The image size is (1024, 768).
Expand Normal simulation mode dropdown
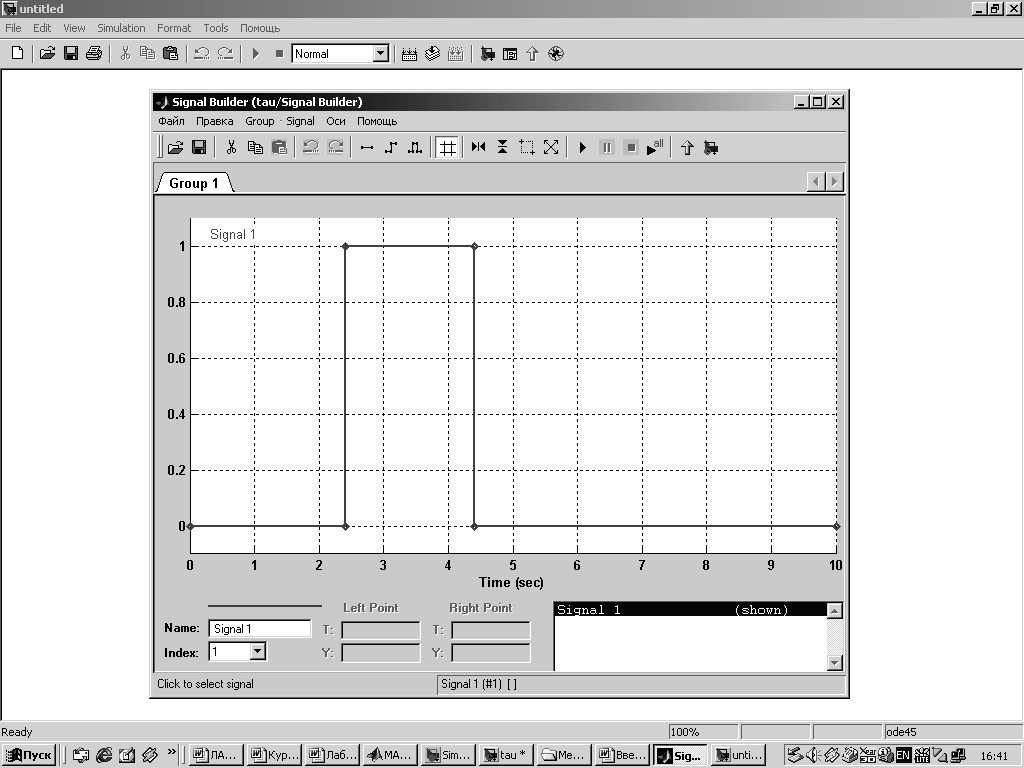(x=381, y=54)
